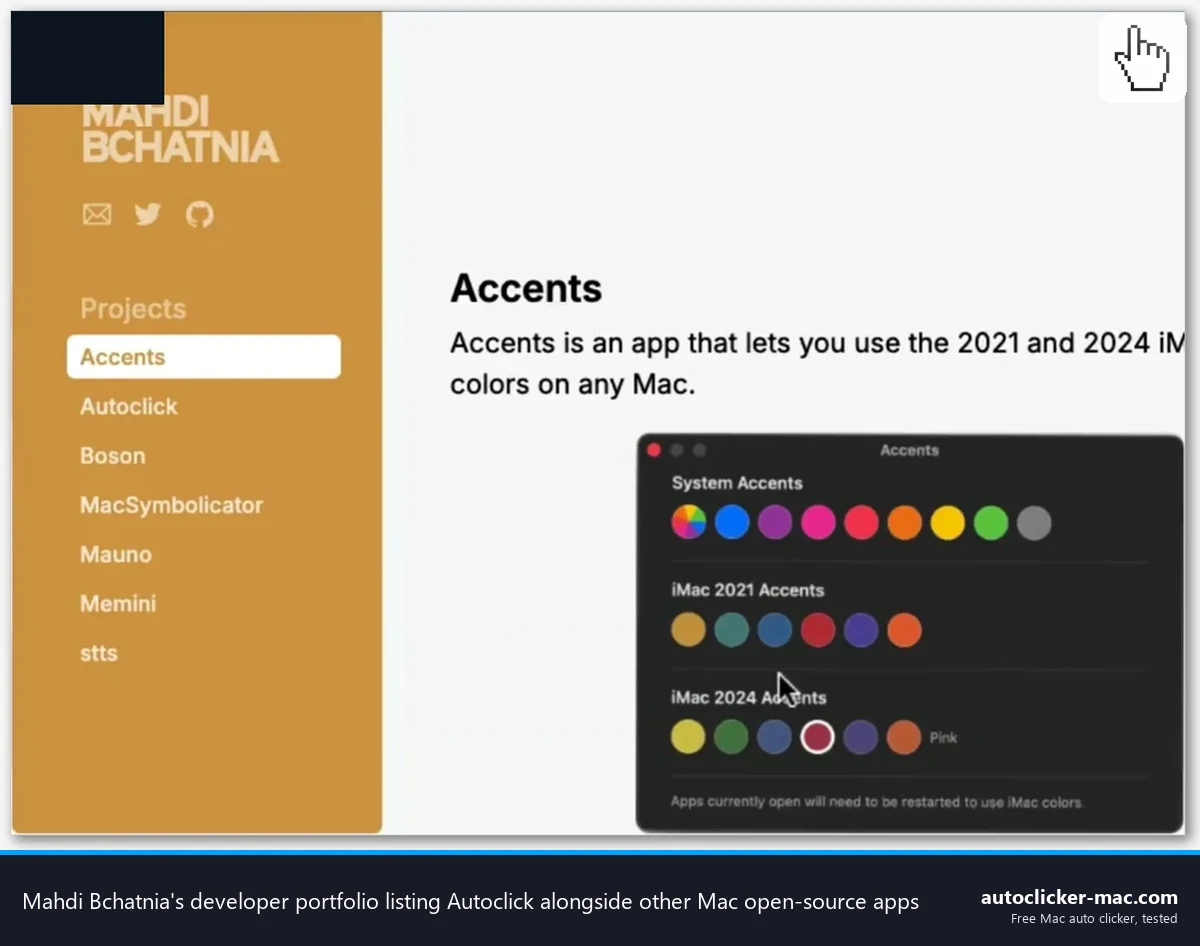Image resolution: width=1200 pixels, height=946 pixels.
Task: Pick the orange iMac 2024 accent
Action: pyautogui.click(x=904, y=737)
